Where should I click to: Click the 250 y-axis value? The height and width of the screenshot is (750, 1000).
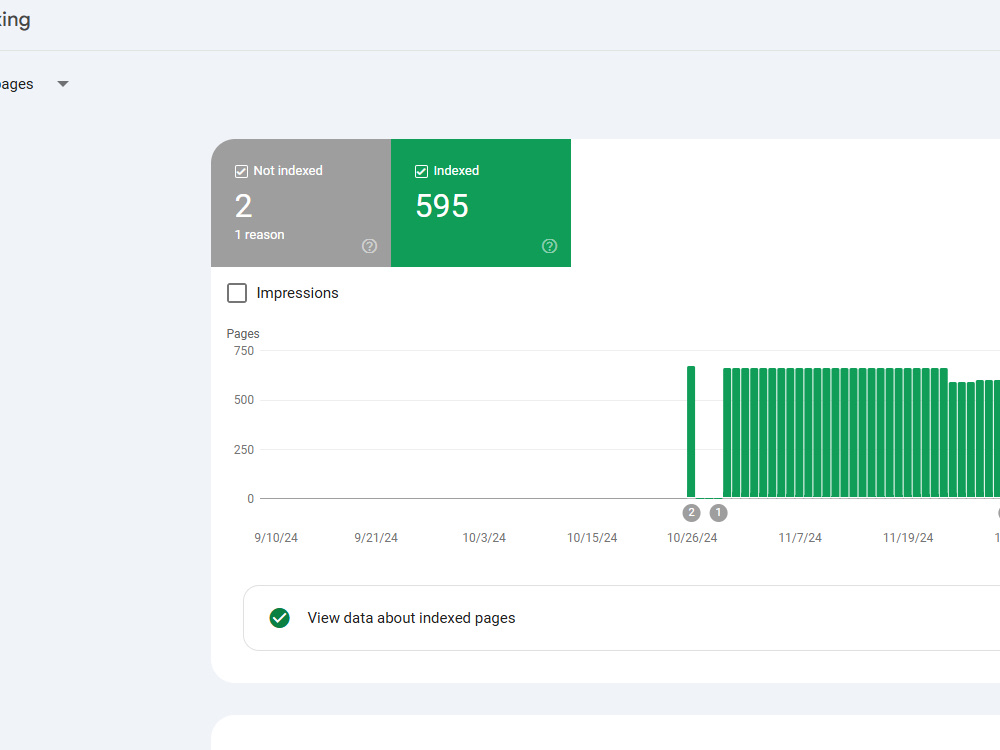point(244,450)
